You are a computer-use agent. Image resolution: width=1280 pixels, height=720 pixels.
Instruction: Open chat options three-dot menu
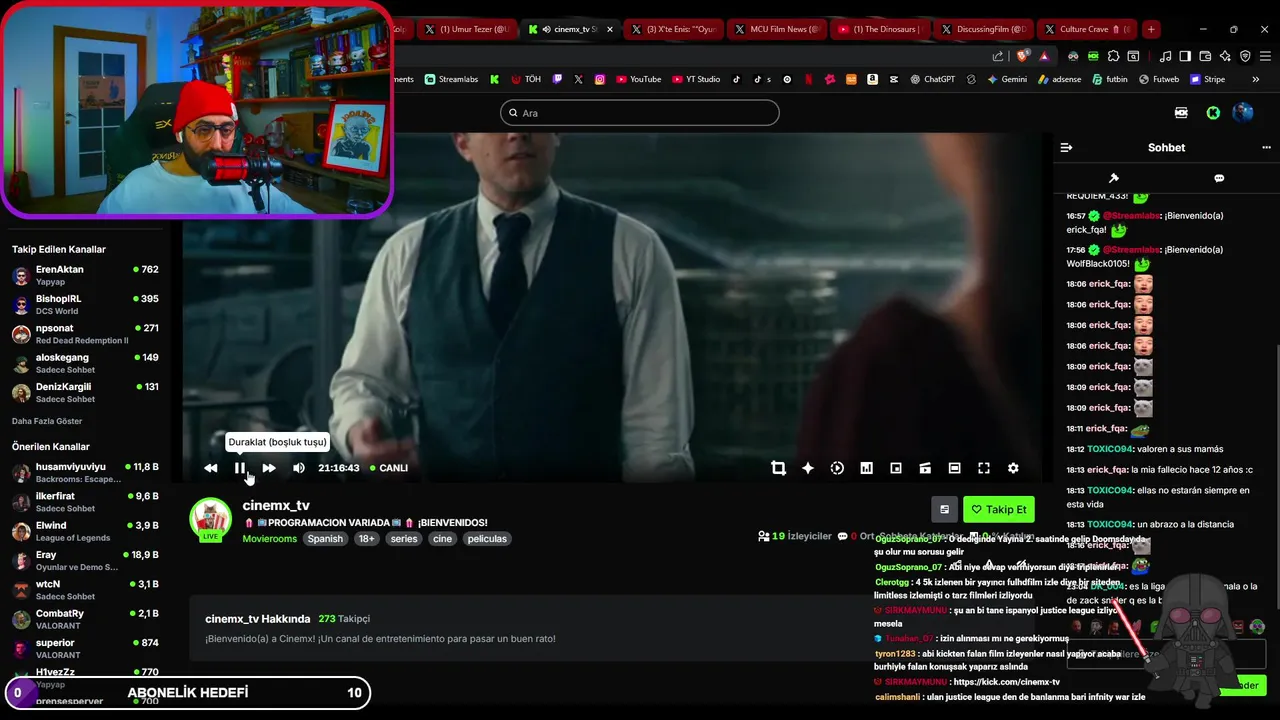pyautogui.click(x=1266, y=147)
